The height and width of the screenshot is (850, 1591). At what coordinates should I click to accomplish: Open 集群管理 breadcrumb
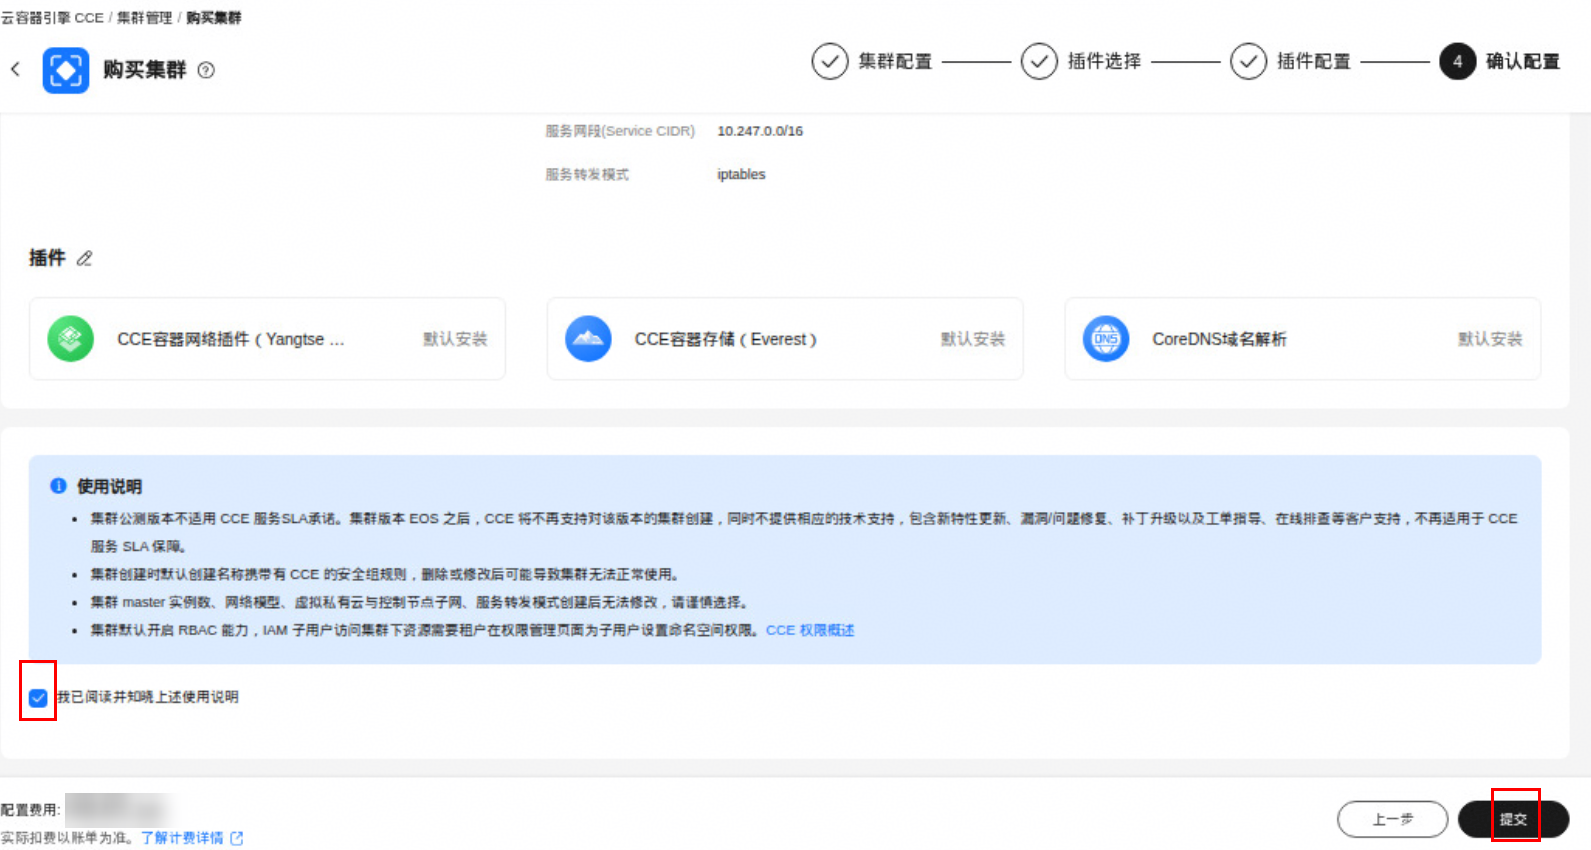coord(144,18)
